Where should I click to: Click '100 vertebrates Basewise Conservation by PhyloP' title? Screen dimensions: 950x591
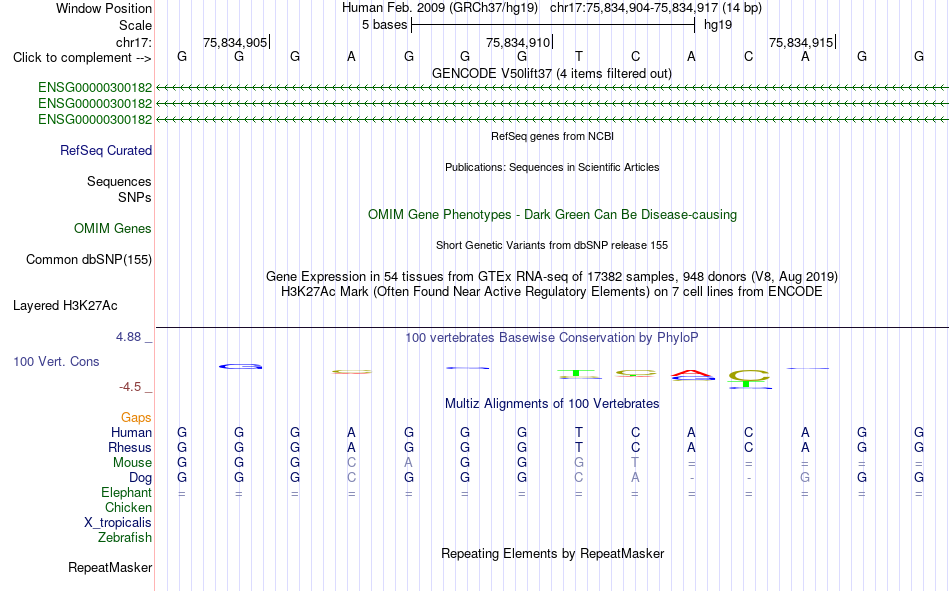[x=551, y=338]
